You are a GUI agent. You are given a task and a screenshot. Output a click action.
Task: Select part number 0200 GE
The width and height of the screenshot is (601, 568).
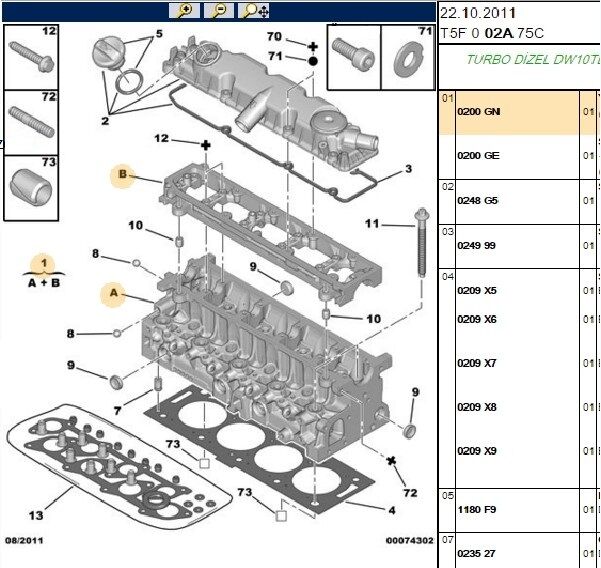click(x=477, y=157)
